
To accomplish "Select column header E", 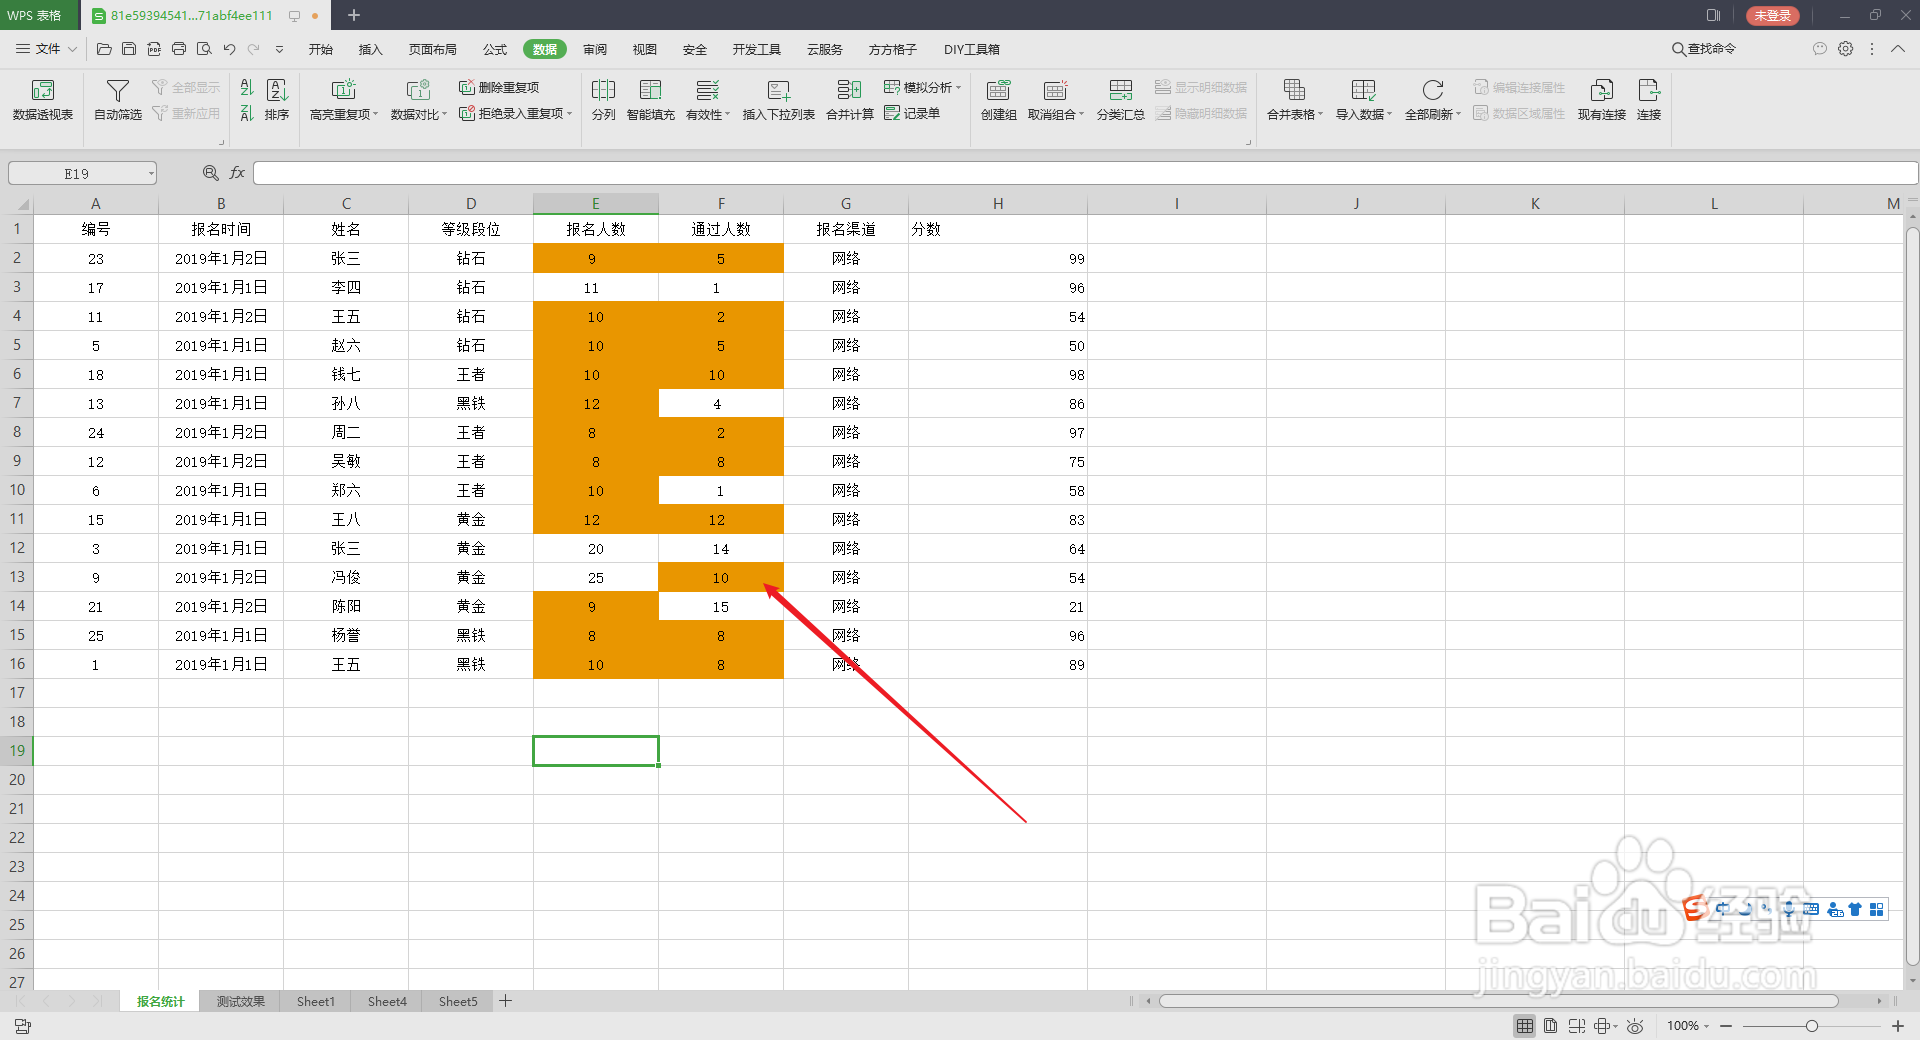I will 596,203.
